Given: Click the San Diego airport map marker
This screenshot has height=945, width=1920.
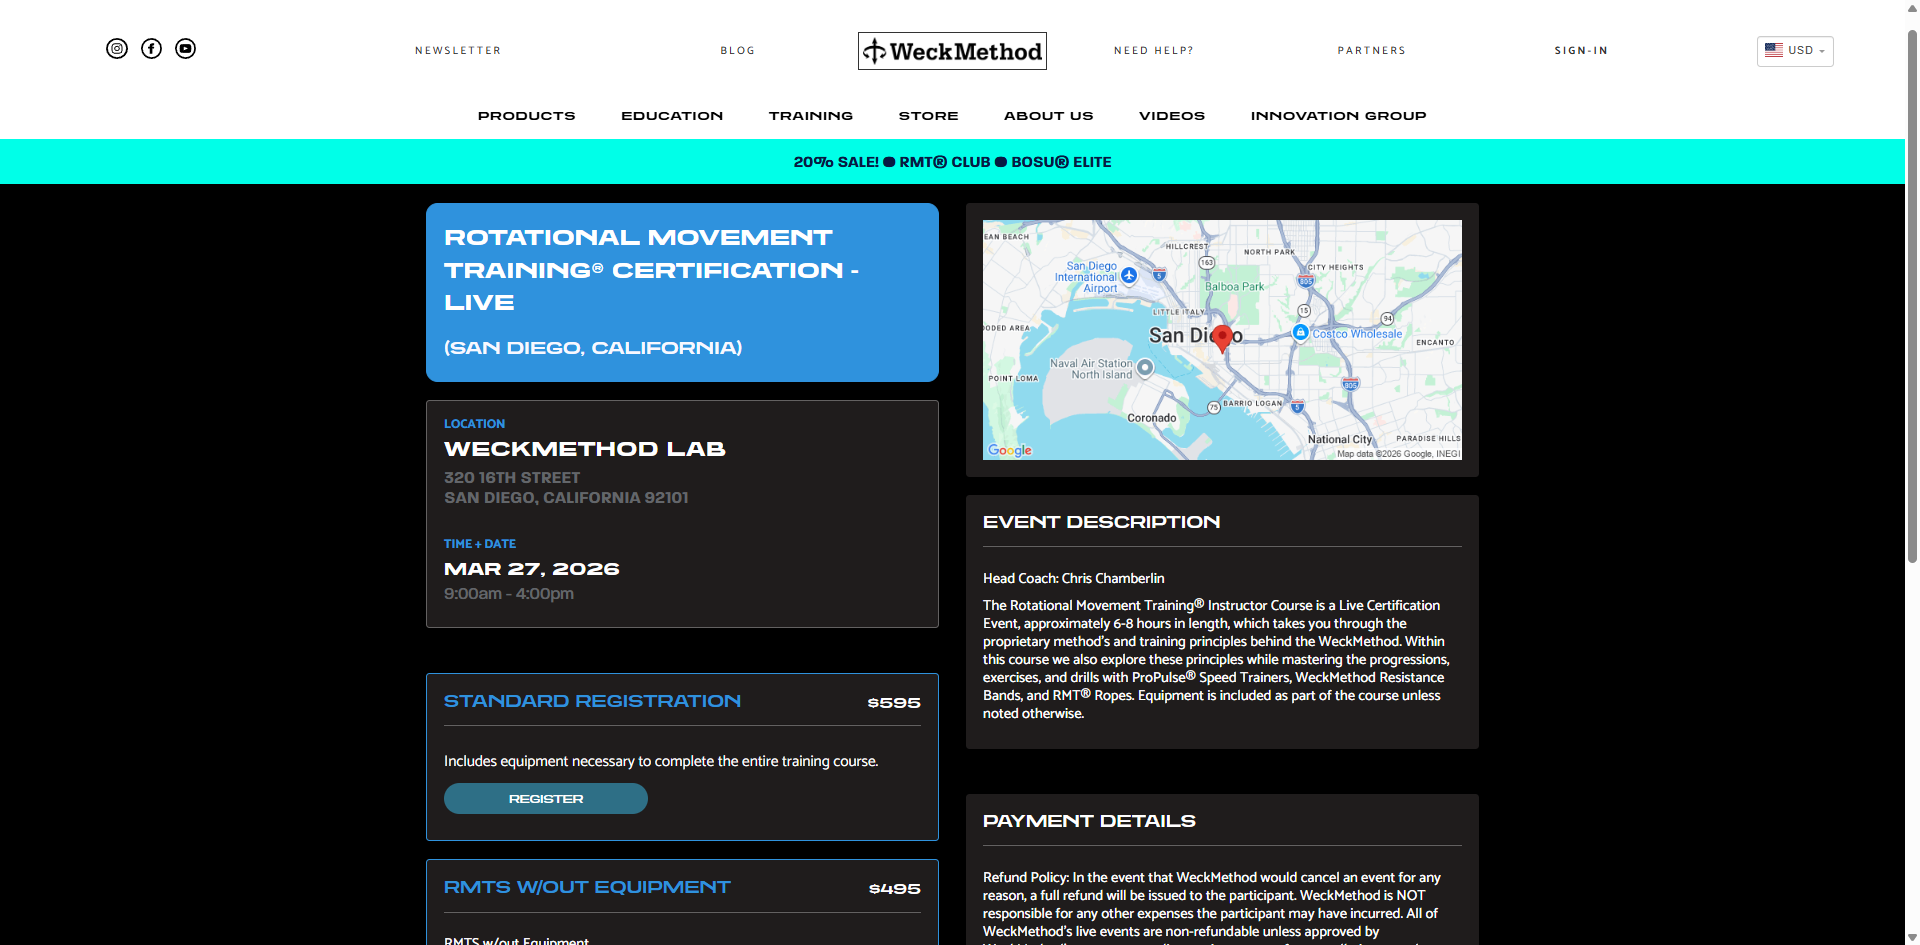Looking at the screenshot, I should (x=1129, y=275).
